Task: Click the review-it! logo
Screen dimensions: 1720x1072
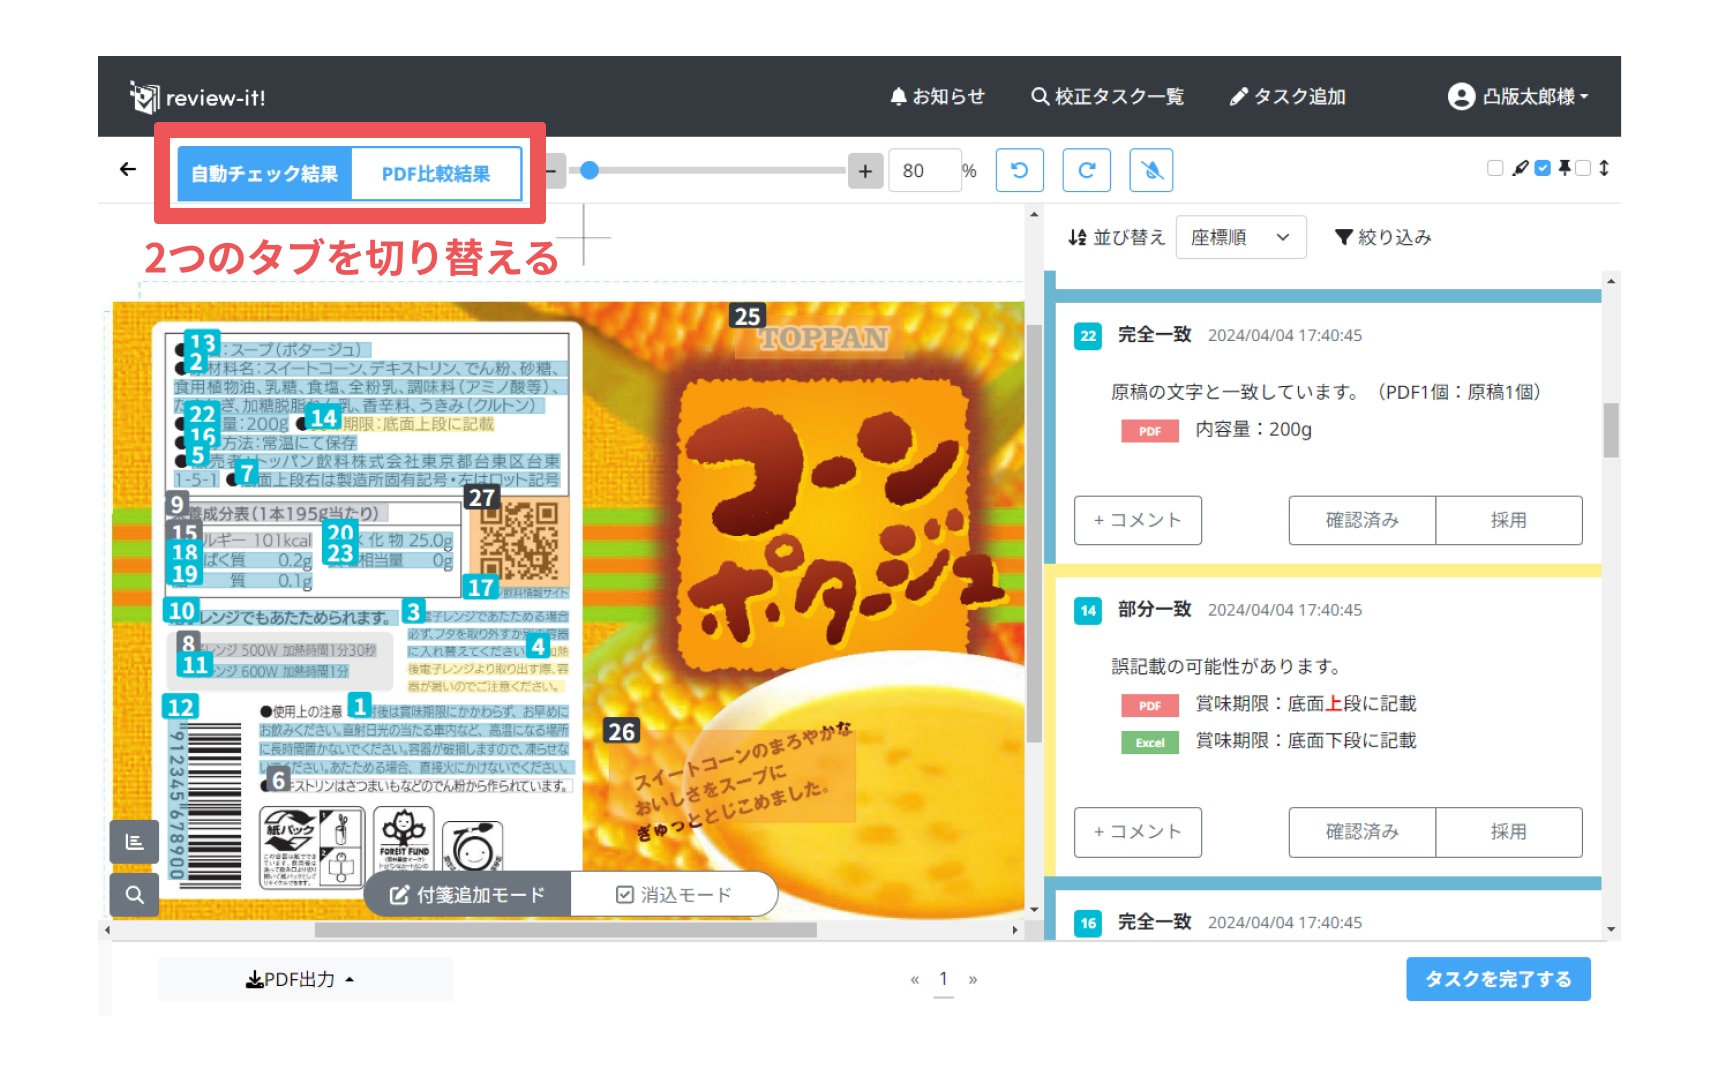Action: pyautogui.click(x=198, y=97)
